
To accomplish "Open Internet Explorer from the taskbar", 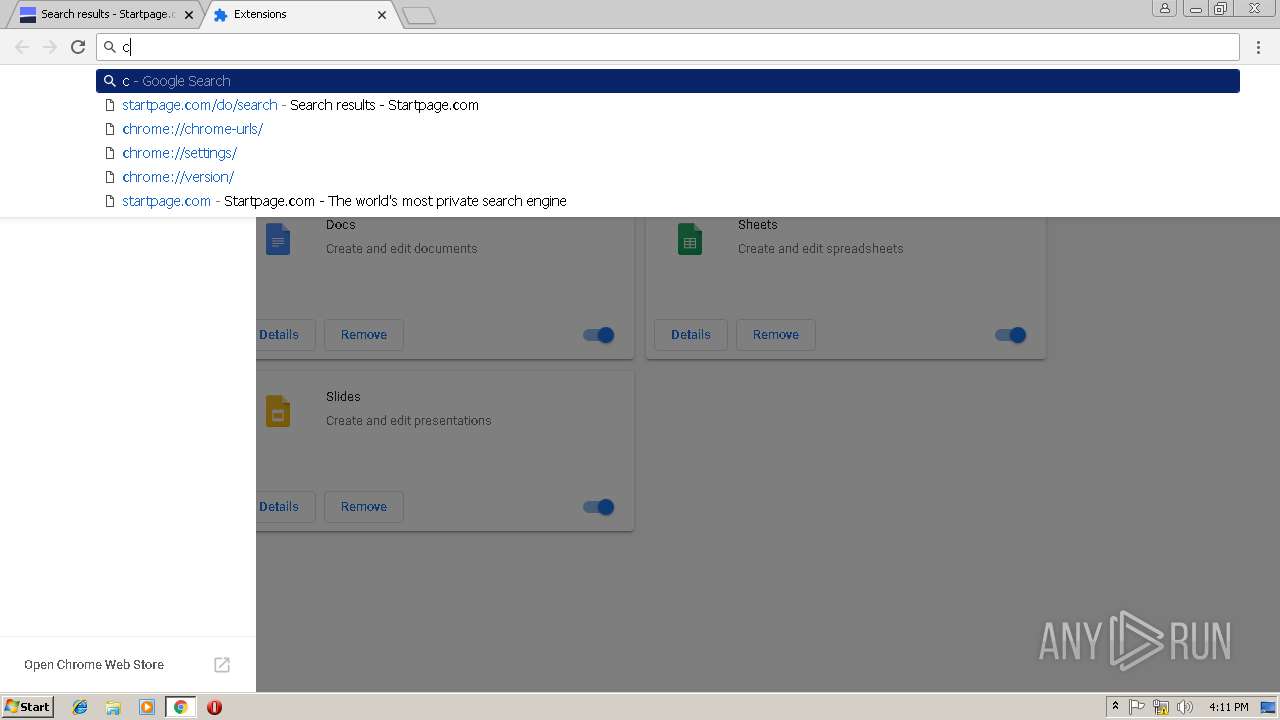I will pyautogui.click(x=80, y=707).
